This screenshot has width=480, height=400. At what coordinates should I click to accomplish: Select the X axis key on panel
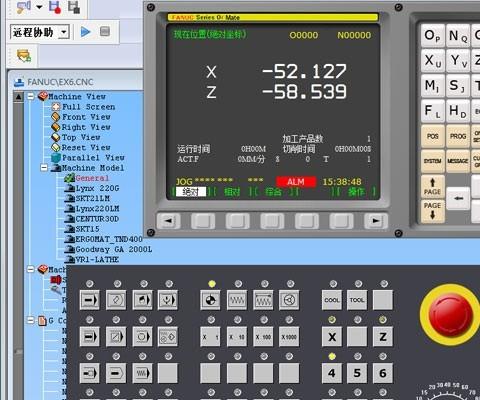pos(332,337)
